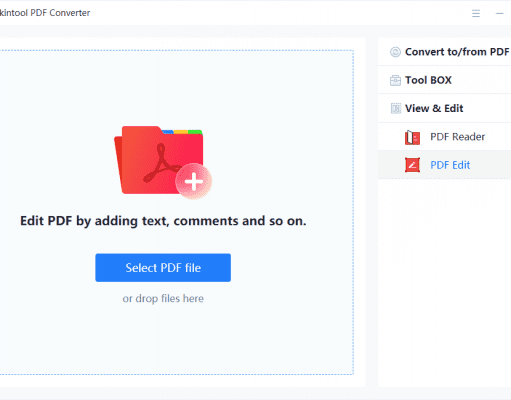Click the Select PDF file button
511x400 pixels.
(x=163, y=268)
